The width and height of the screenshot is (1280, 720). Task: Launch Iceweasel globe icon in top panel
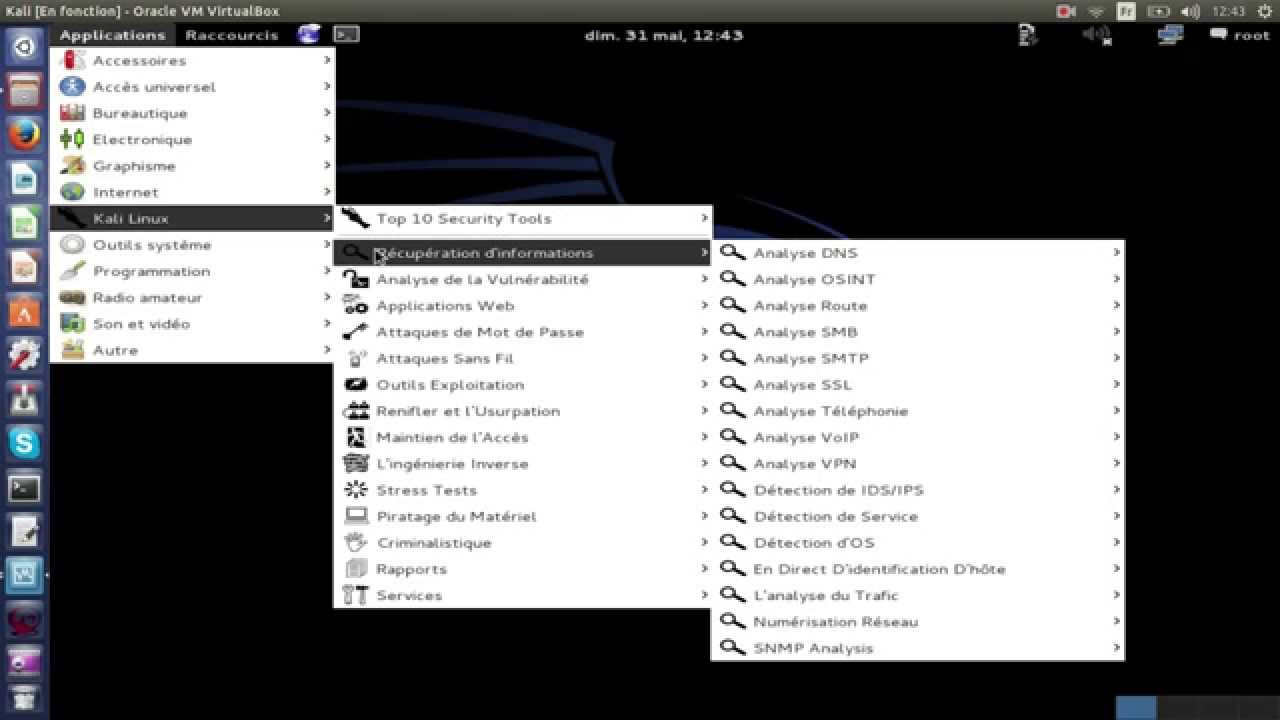point(309,34)
